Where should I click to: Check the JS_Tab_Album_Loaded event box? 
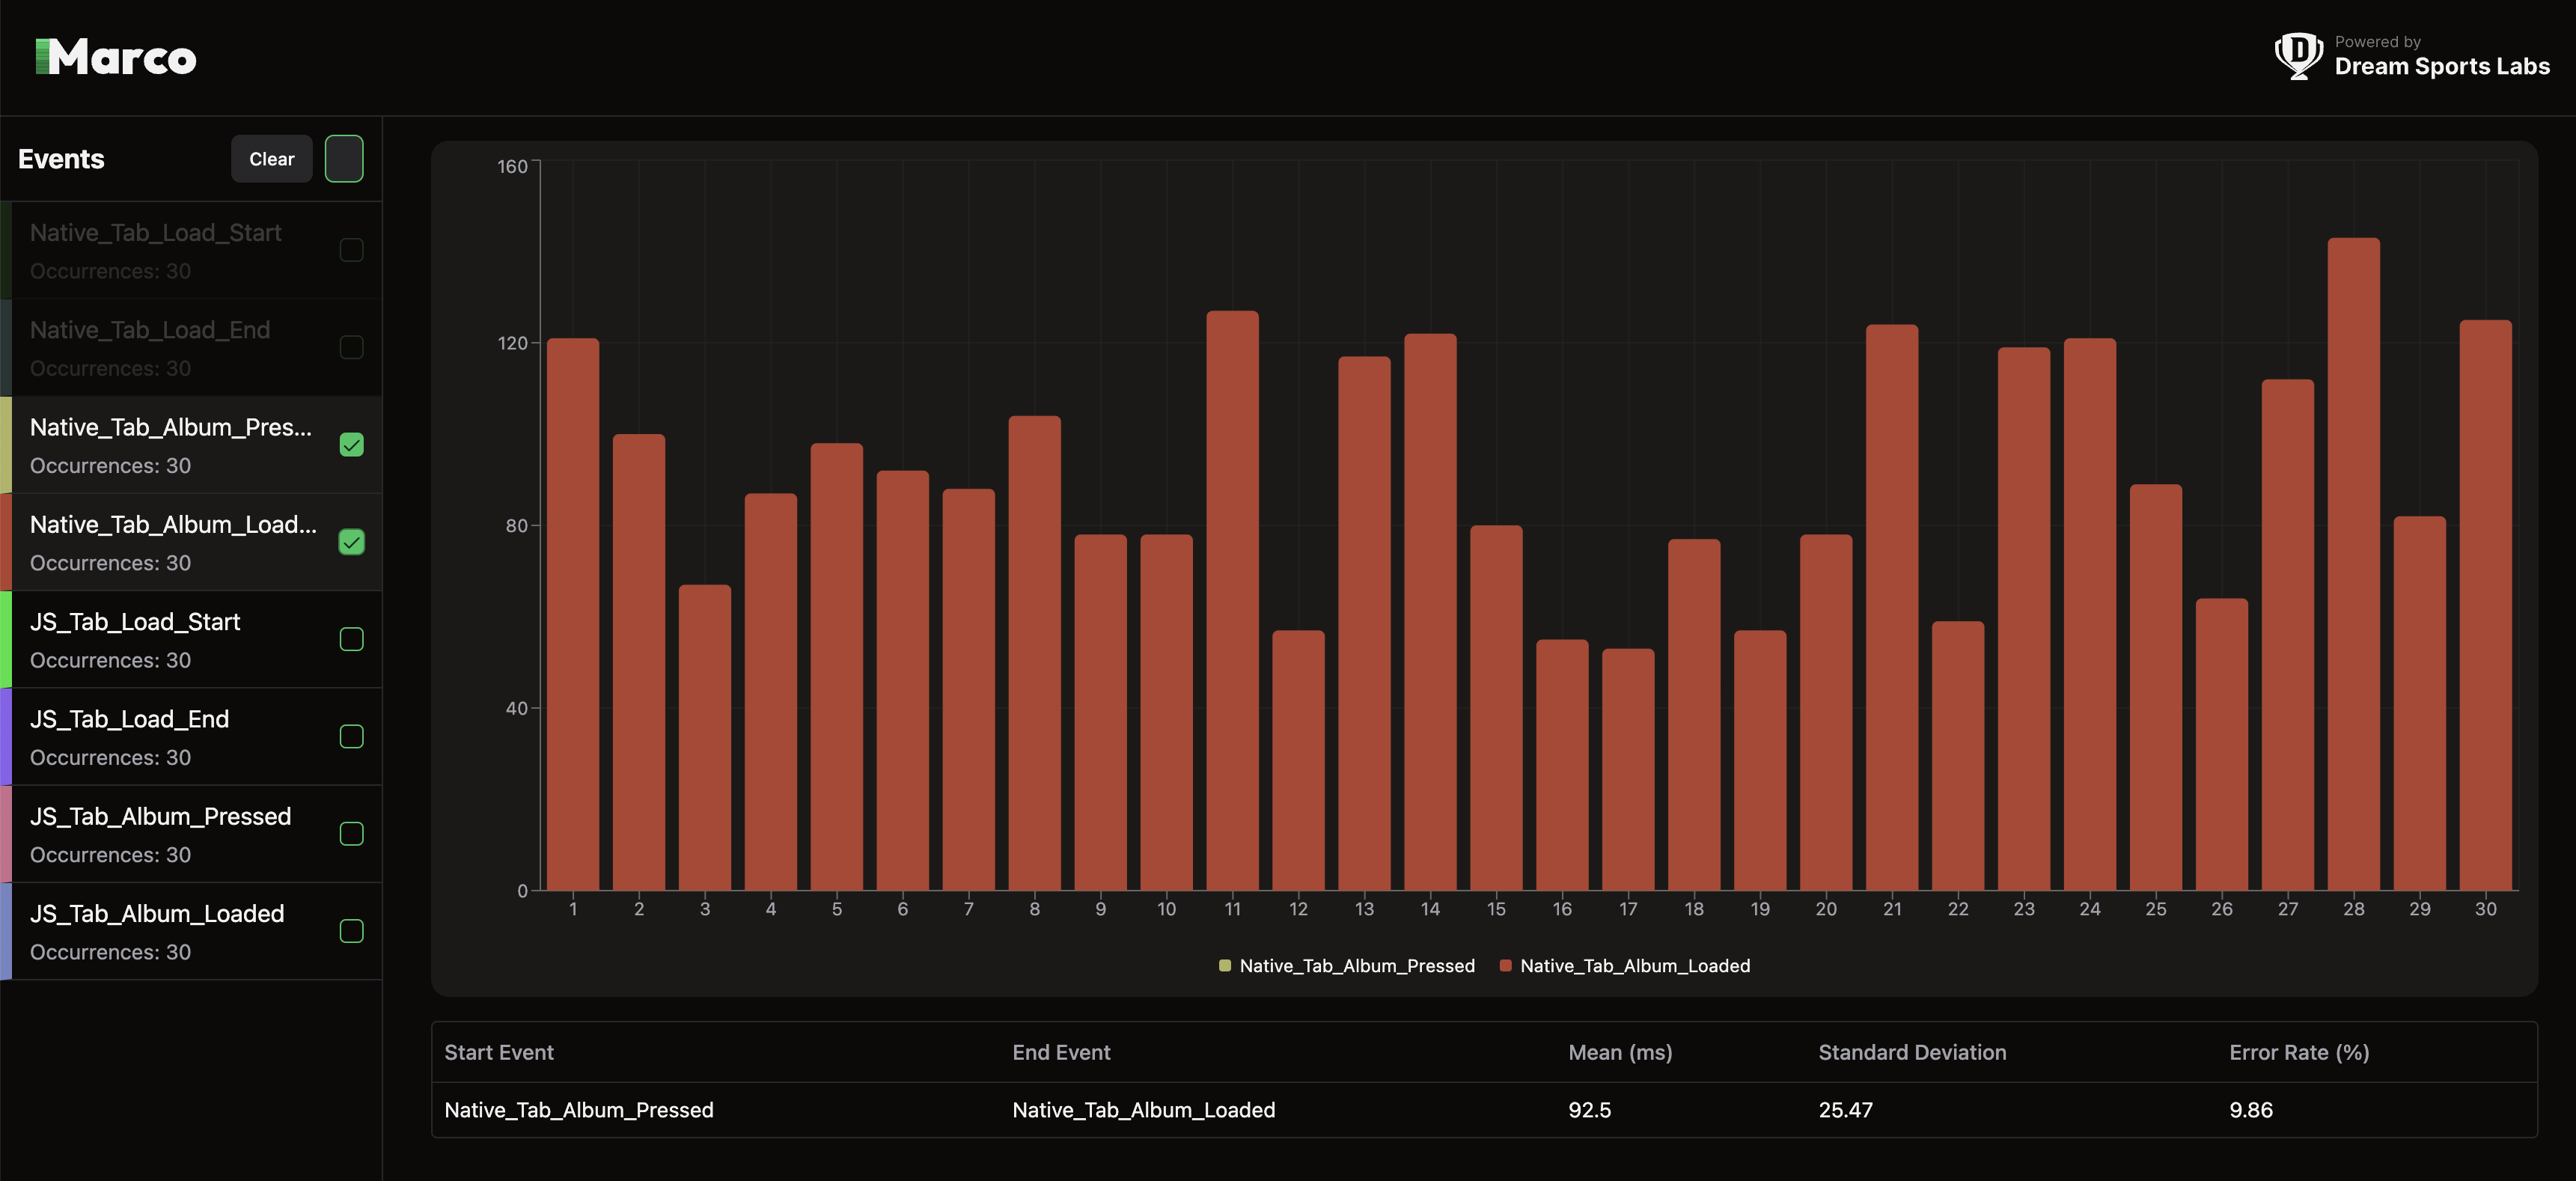pyautogui.click(x=351, y=931)
